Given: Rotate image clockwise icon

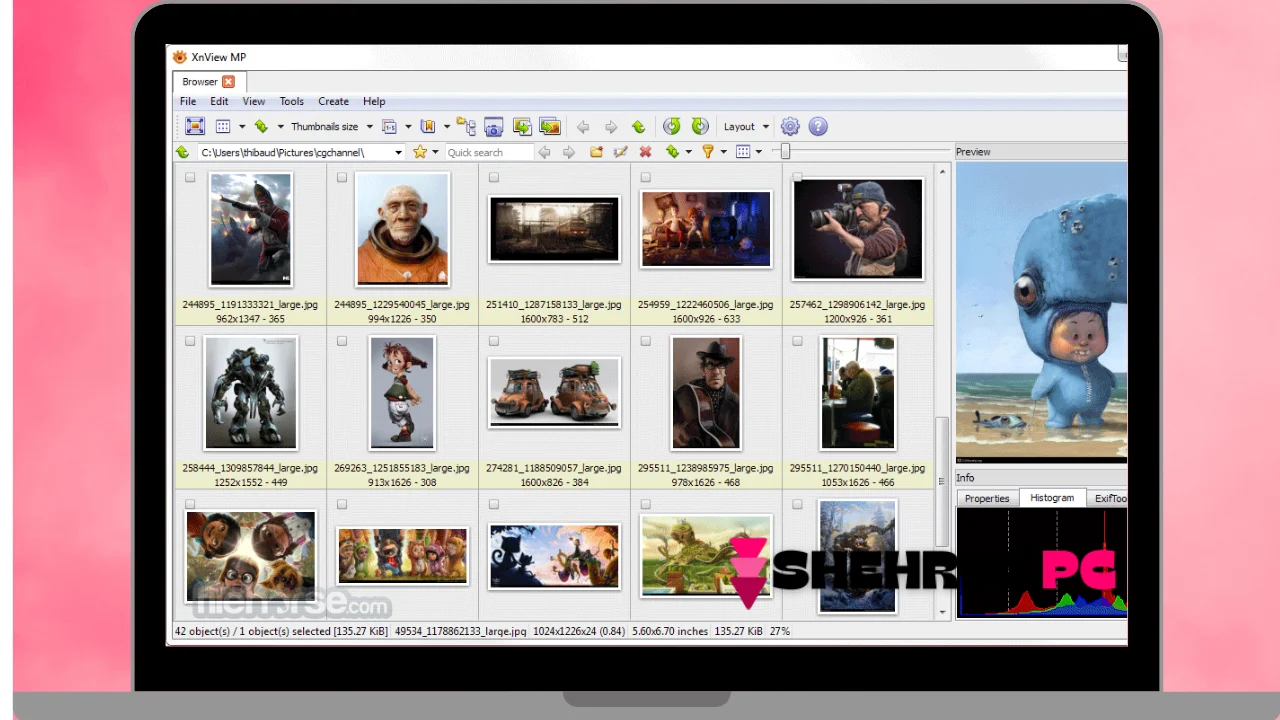Looking at the screenshot, I should tap(700, 126).
